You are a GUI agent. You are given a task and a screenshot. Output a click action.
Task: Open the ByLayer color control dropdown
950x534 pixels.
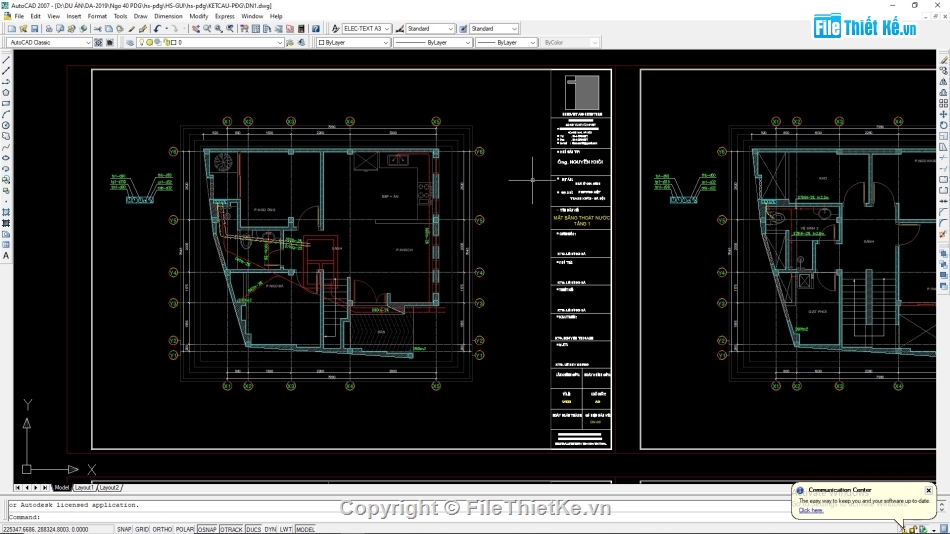point(353,42)
